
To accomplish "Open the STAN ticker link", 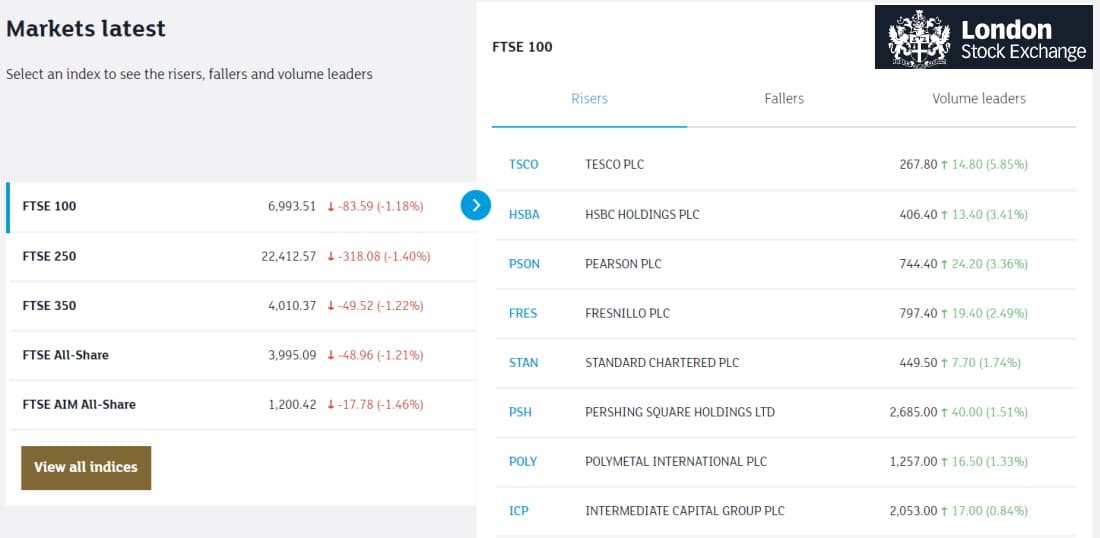I will pos(523,363).
